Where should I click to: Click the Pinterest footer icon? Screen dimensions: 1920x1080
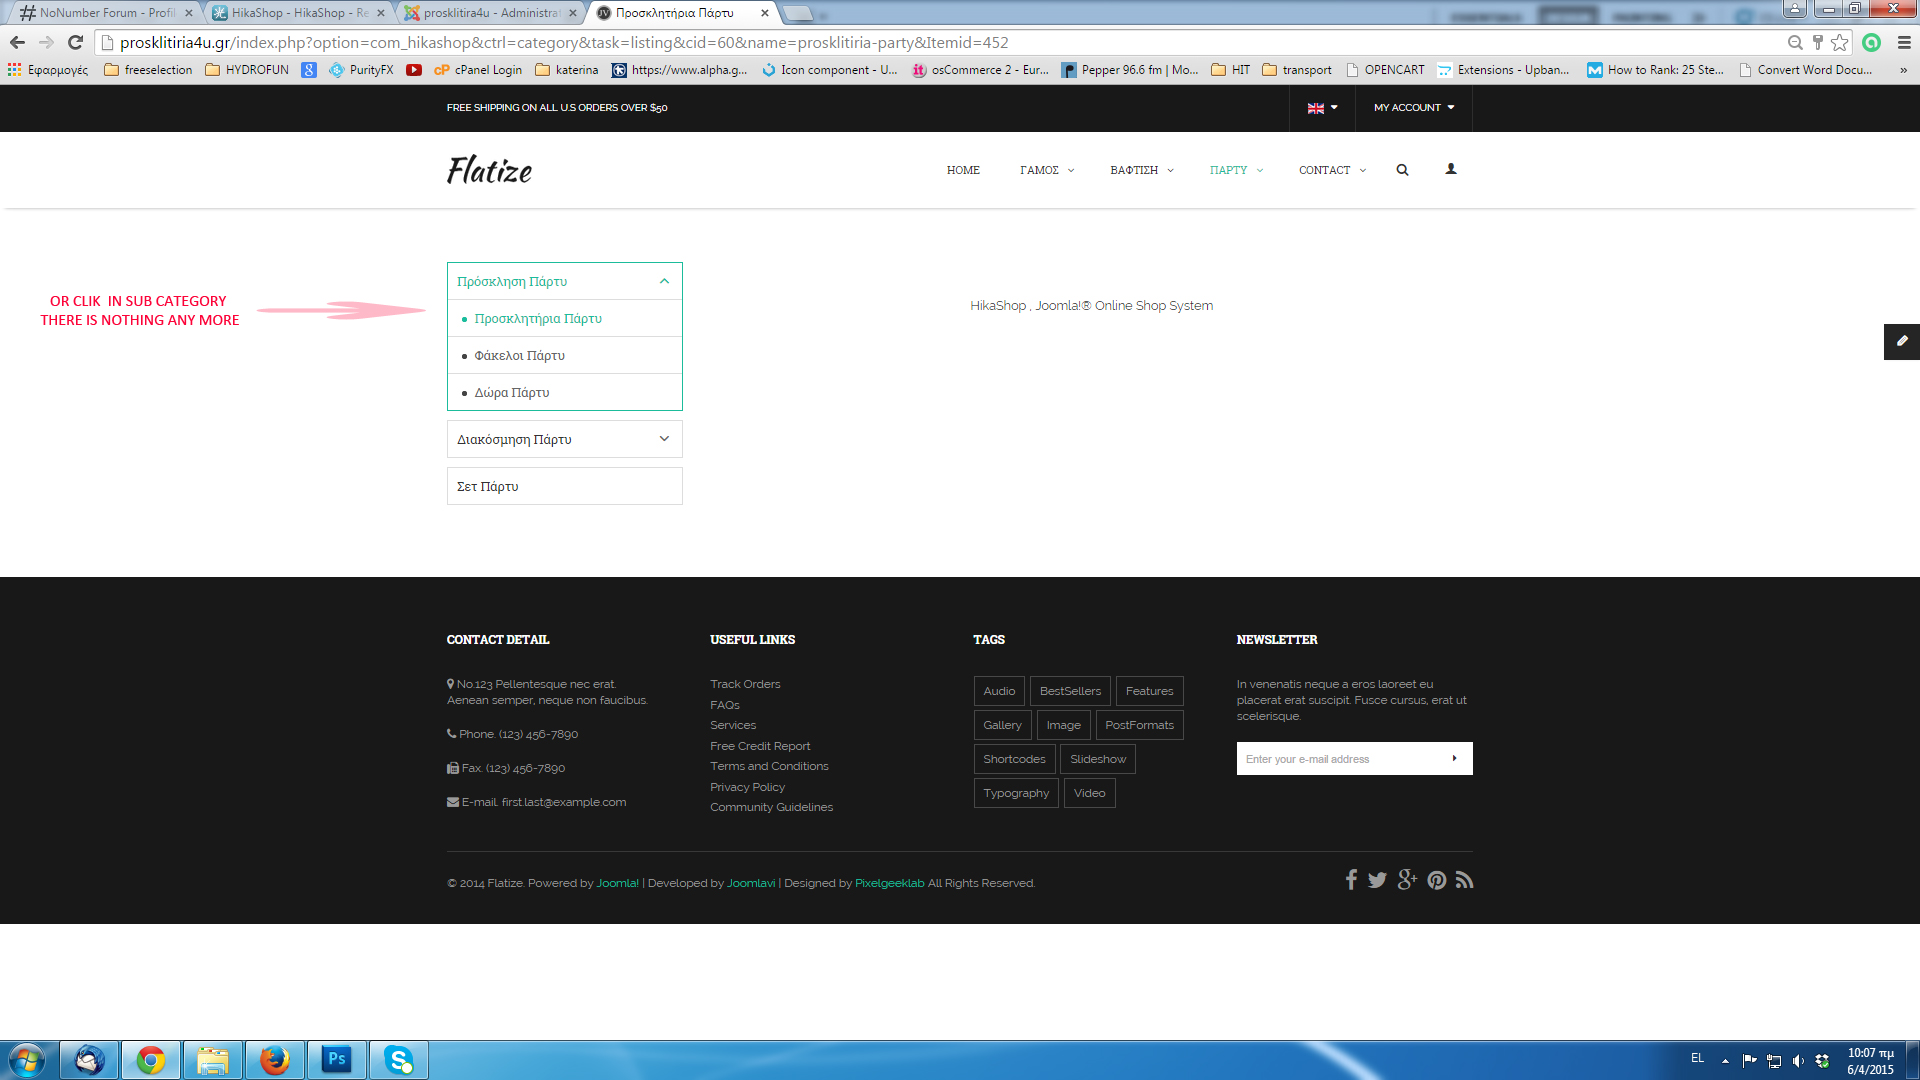(x=1437, y=880)
